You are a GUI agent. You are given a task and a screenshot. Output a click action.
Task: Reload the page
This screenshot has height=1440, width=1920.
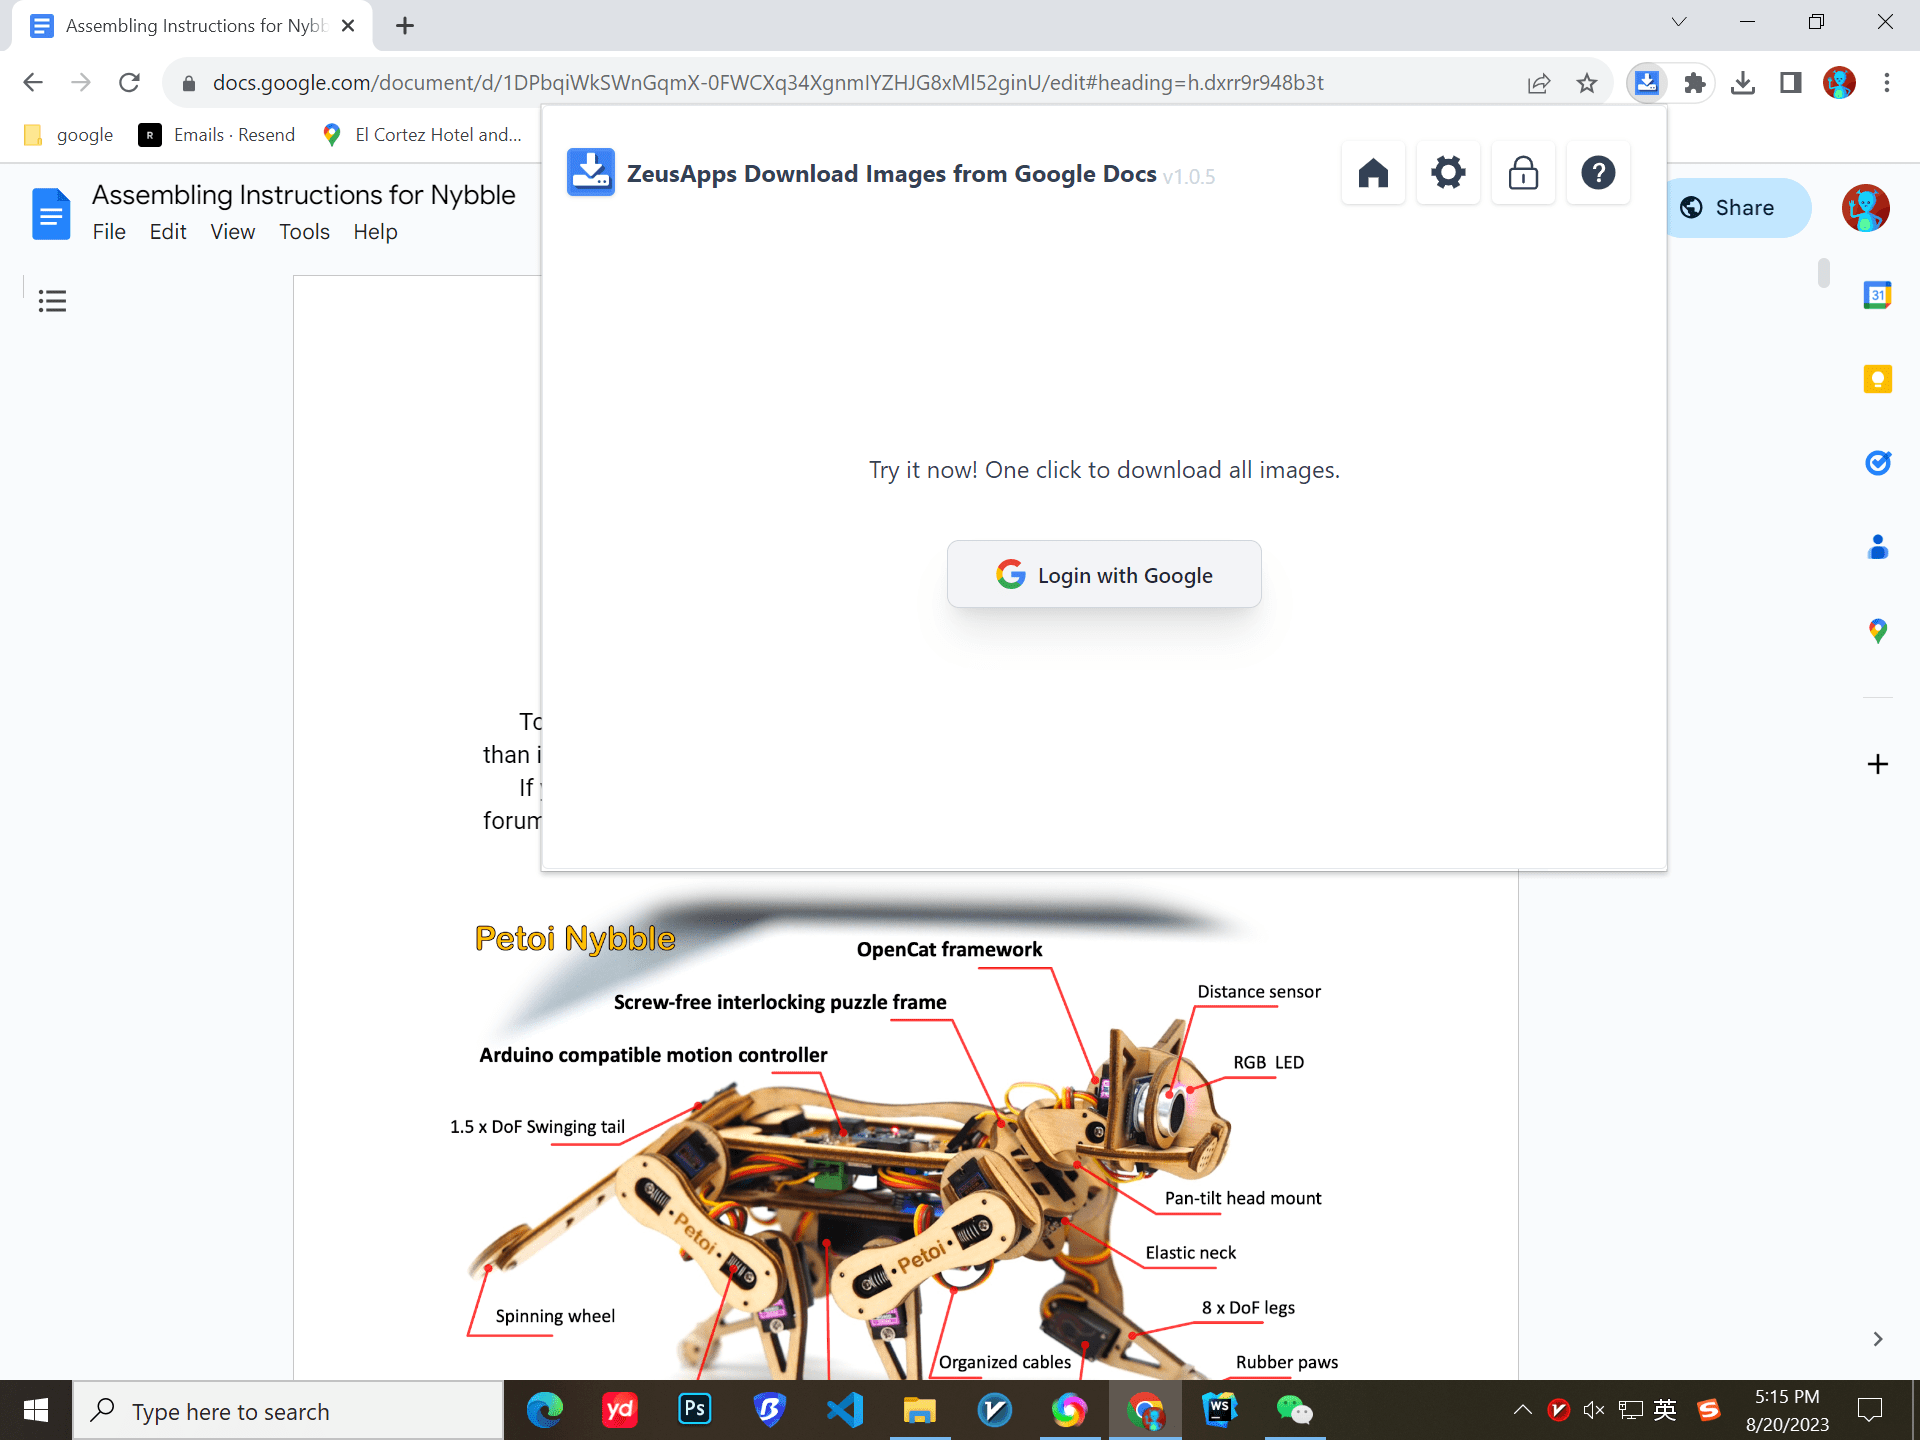[x=129, y=83]
